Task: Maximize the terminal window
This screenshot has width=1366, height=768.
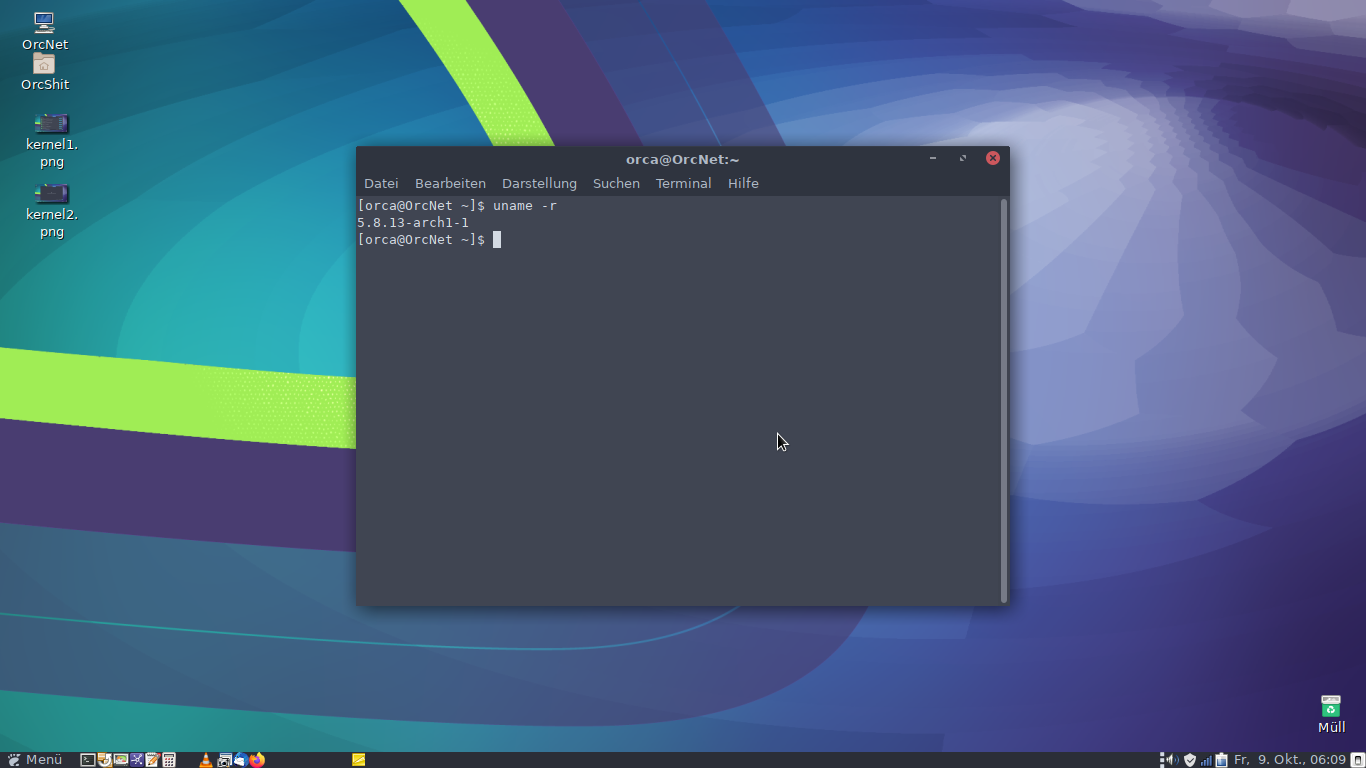Action: coord(963,158)
